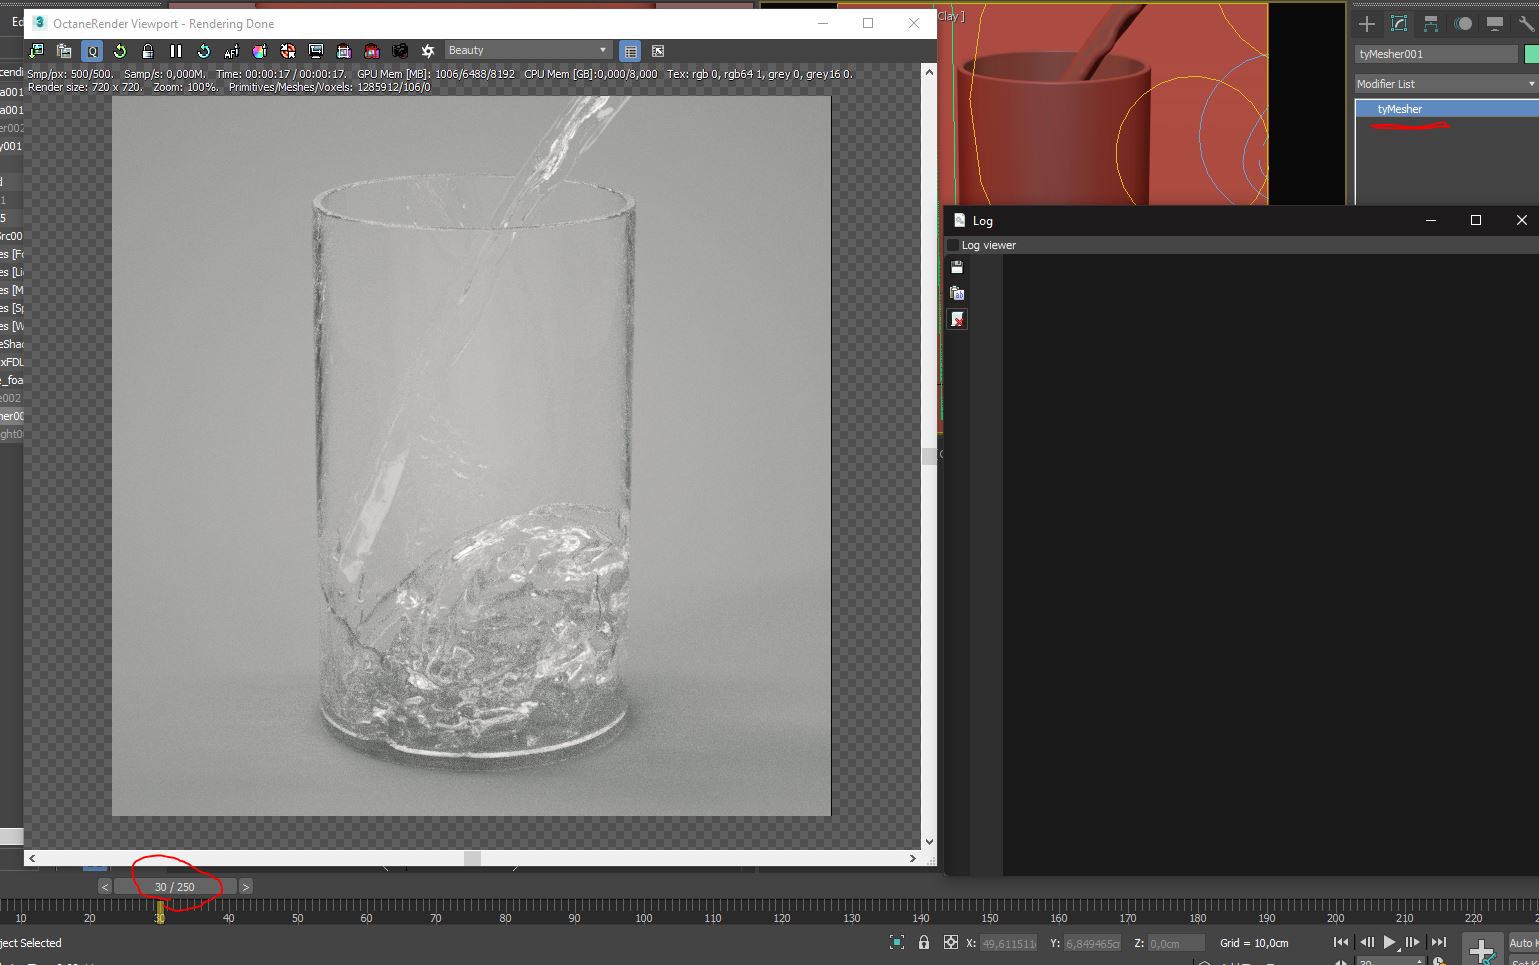The width and height of the screenshot is (1539, 965).
Task: Click the Y coordinate field
Action: [x=1093, y=943]
